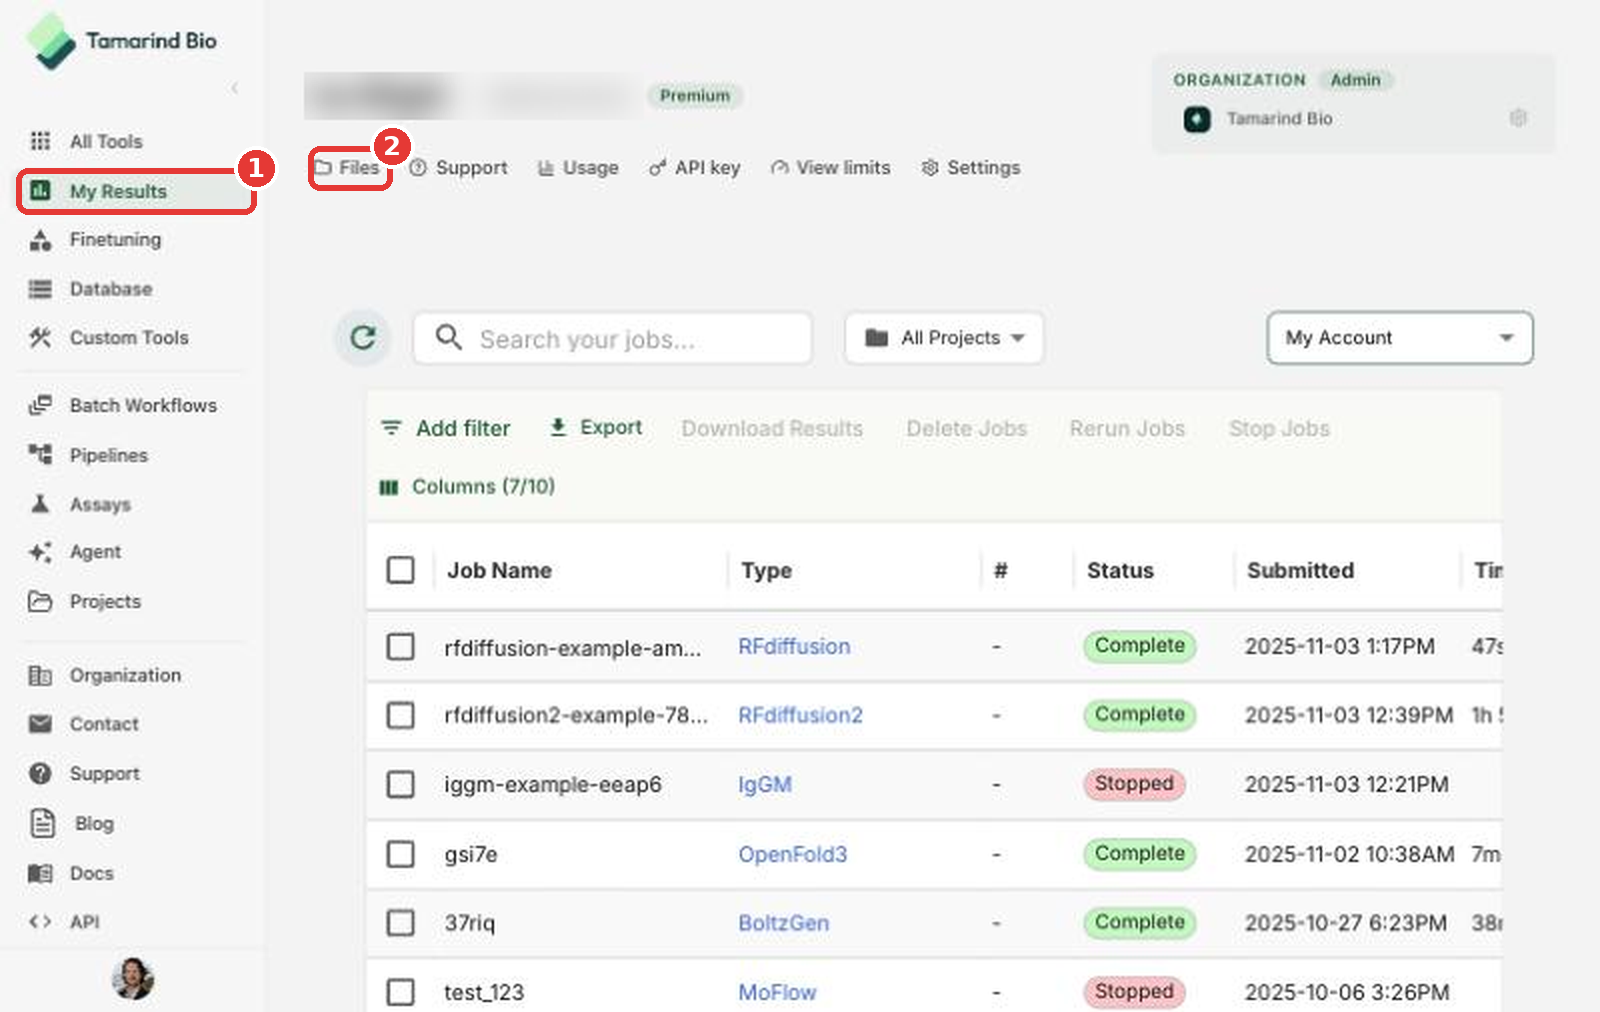The image size is (1600, 1012).
Task: Click the Pipelines icon
Action: tap(40, 455)
